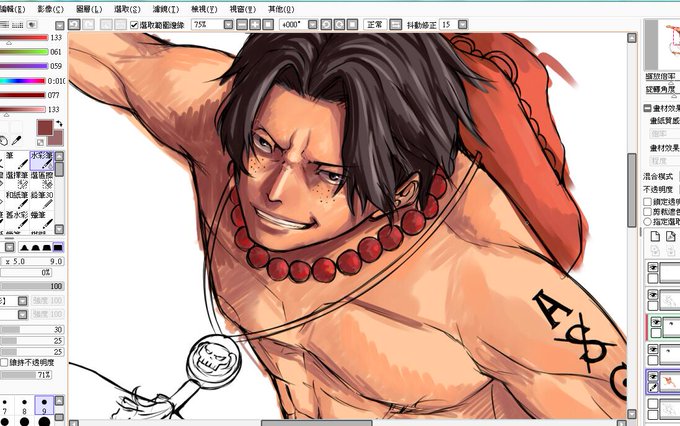Open the stabilizer value 15 dropdown
The width and height of the screenshot is (680, 426).
point(463,25)
